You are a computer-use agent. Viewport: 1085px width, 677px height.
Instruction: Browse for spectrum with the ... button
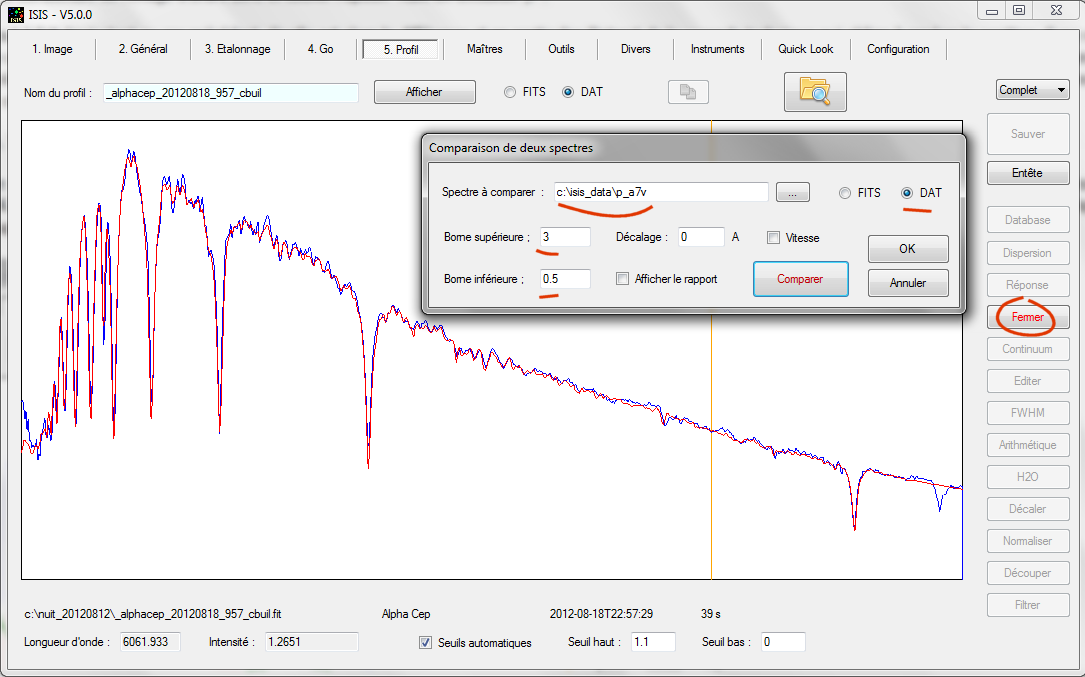793,192
